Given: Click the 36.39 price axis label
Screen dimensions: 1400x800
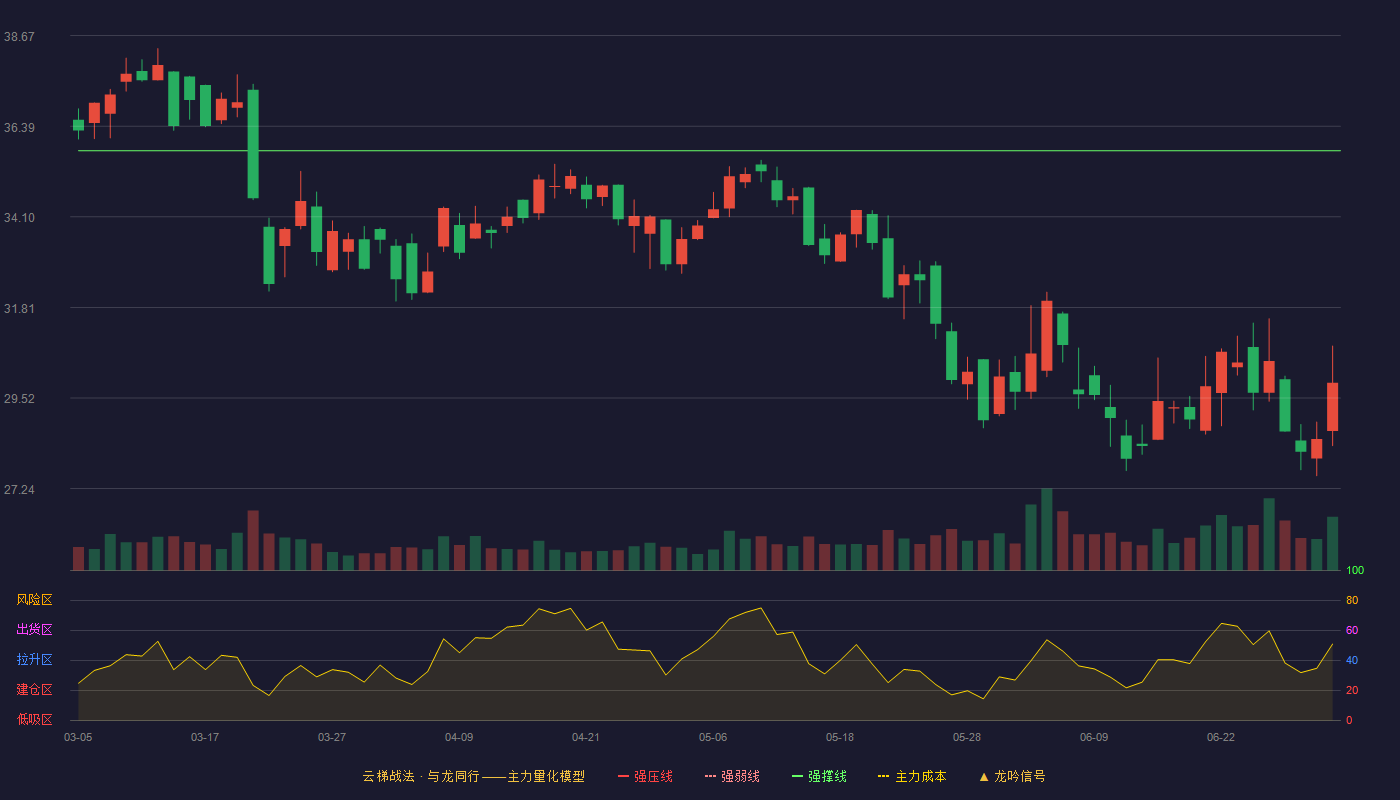Looking at the screenshot, I should [x=19, y=127].
